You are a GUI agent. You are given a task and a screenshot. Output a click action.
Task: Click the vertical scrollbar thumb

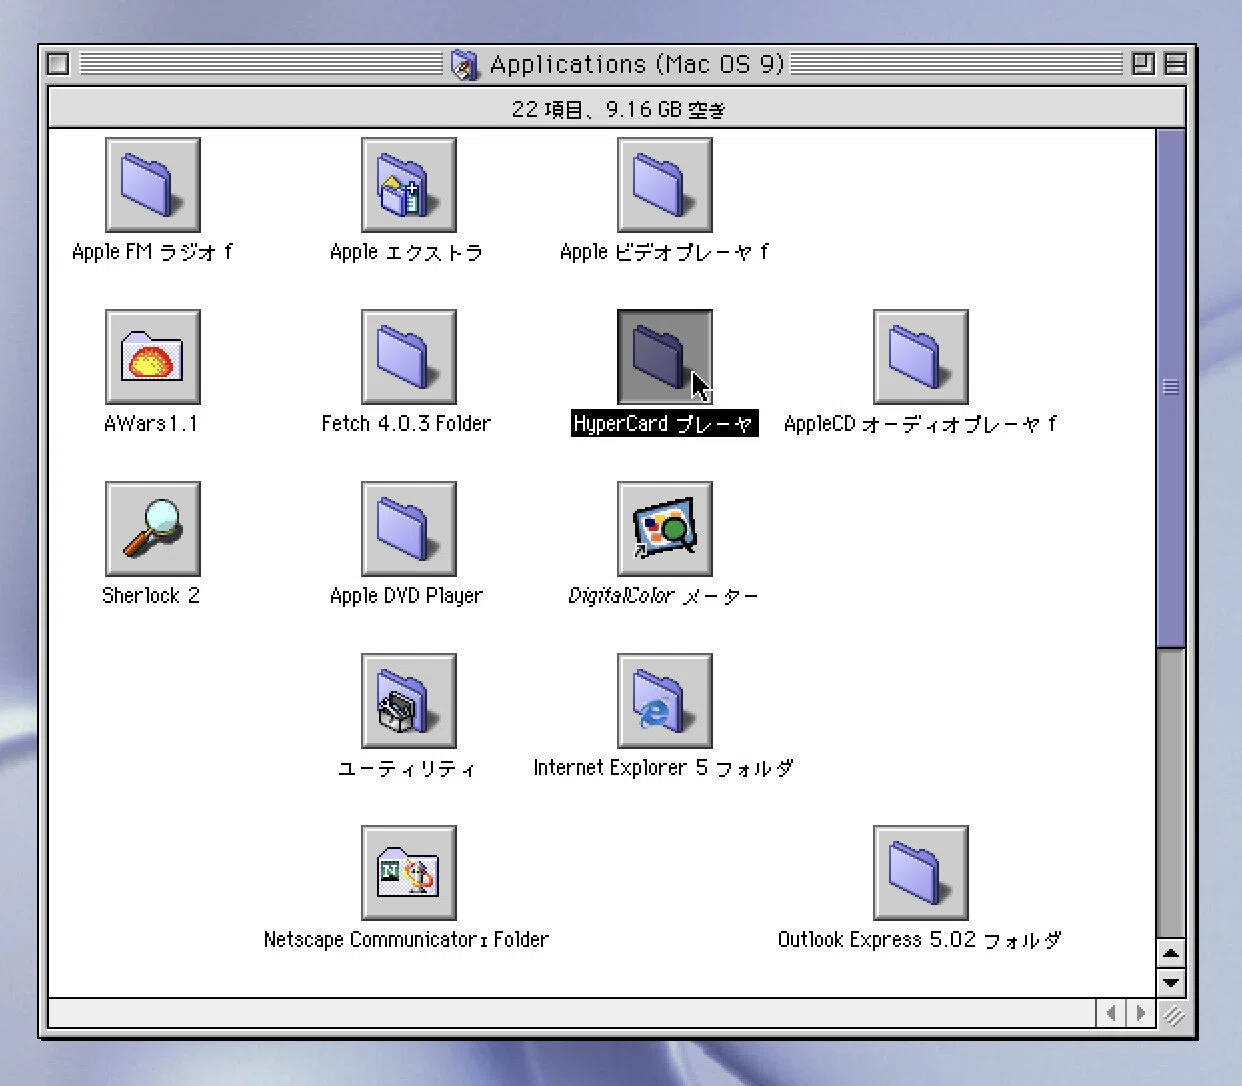click(x=1170, y=388)
